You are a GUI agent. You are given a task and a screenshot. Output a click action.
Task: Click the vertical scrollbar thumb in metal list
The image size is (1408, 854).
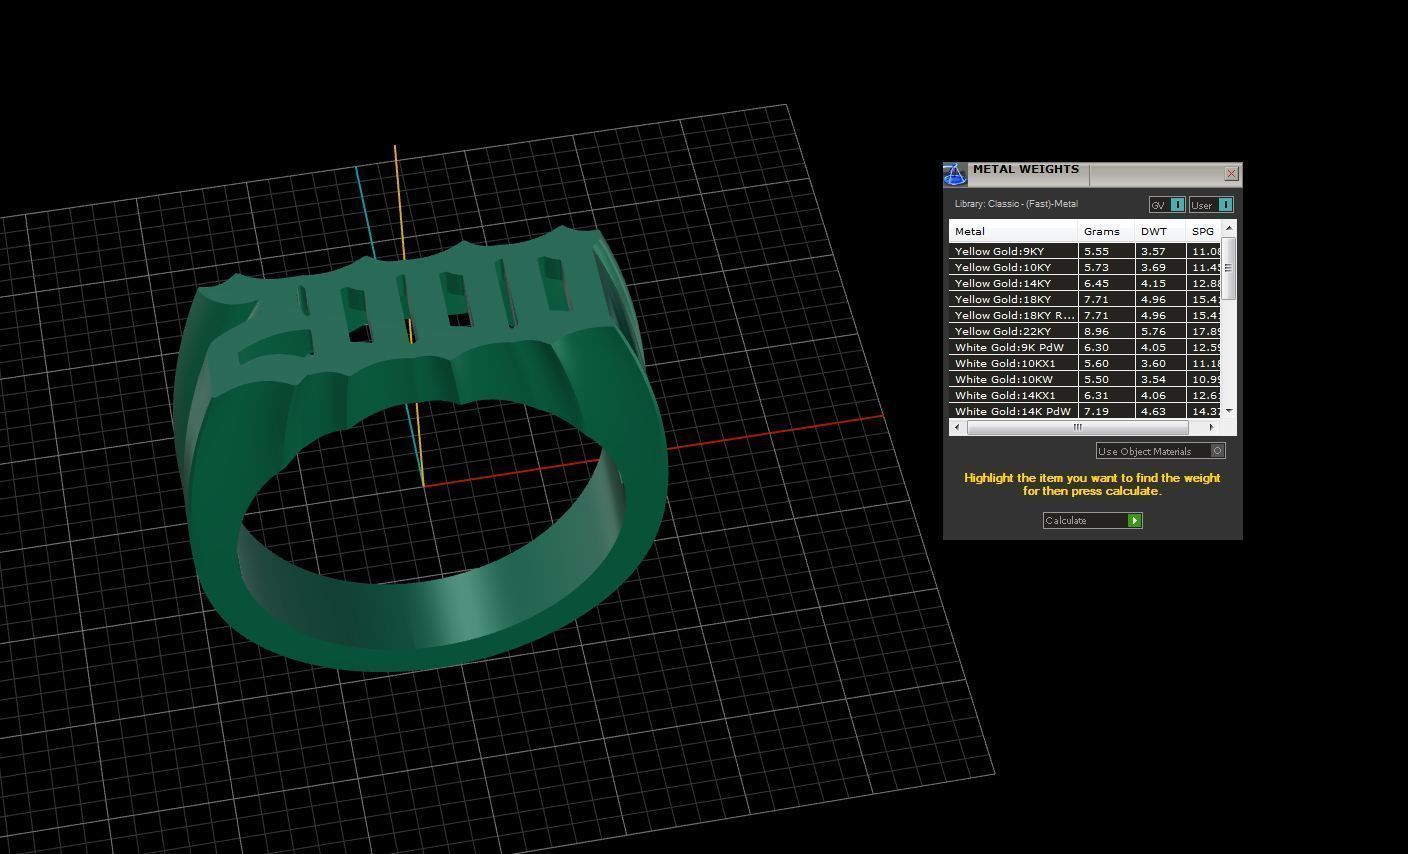[x=1229, y=269]
